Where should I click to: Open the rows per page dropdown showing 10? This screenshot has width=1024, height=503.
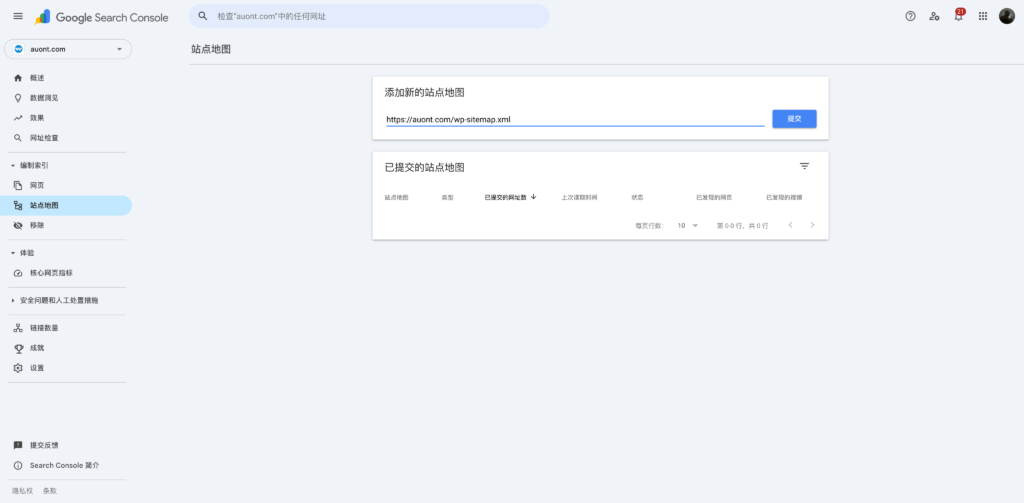(x=688, y=225)
